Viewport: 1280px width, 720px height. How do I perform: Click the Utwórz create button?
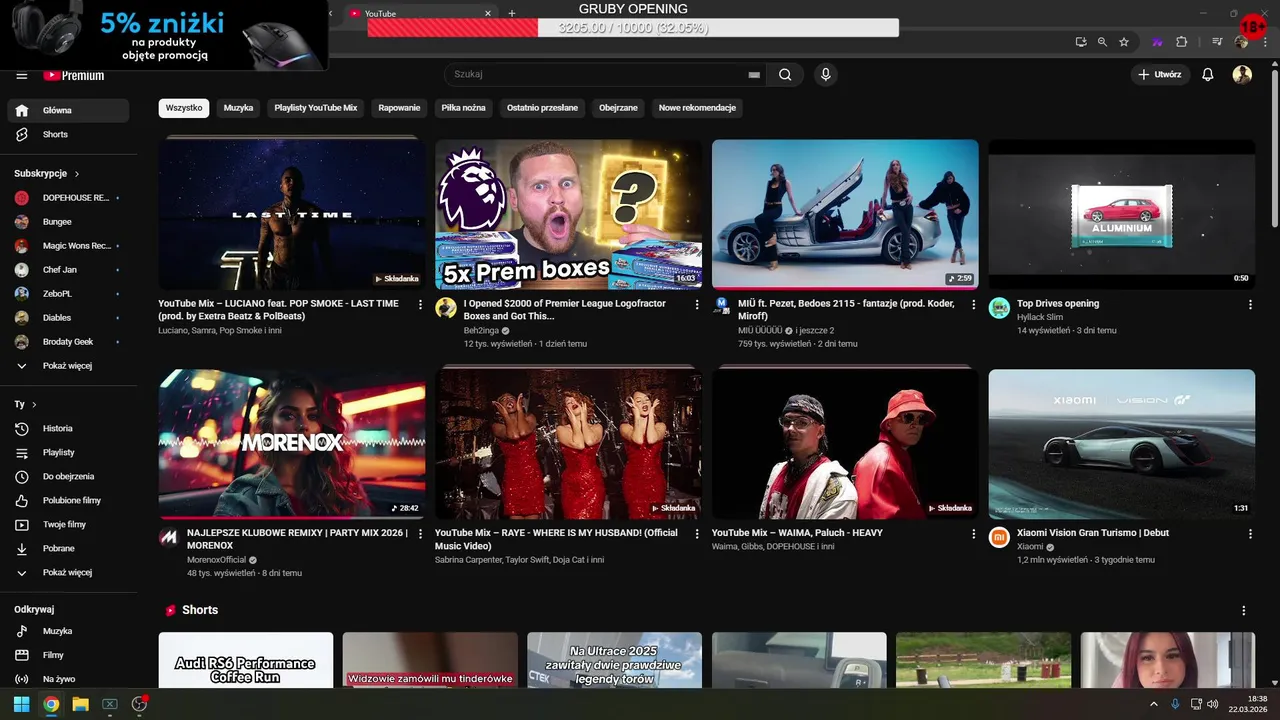tap(1160, 74)
